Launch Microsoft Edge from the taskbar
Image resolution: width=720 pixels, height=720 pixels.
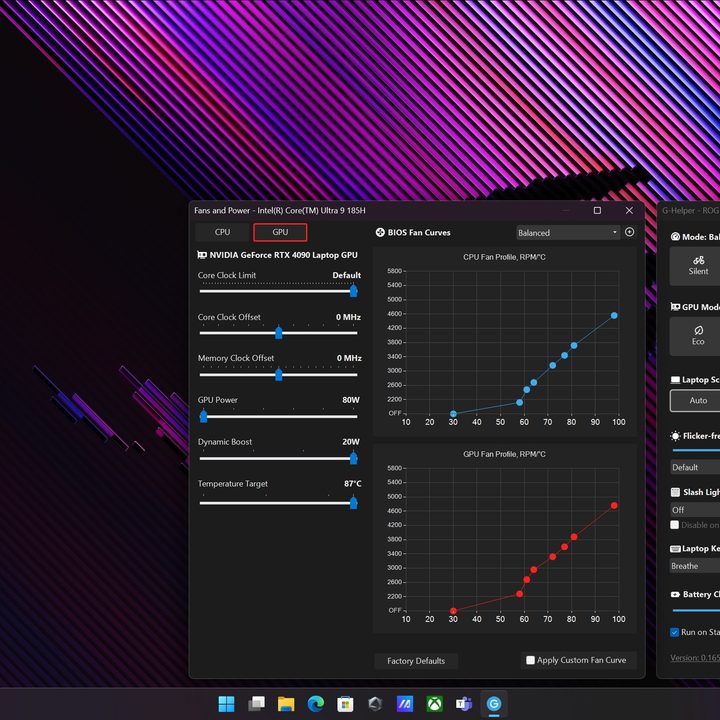point(315,703)
